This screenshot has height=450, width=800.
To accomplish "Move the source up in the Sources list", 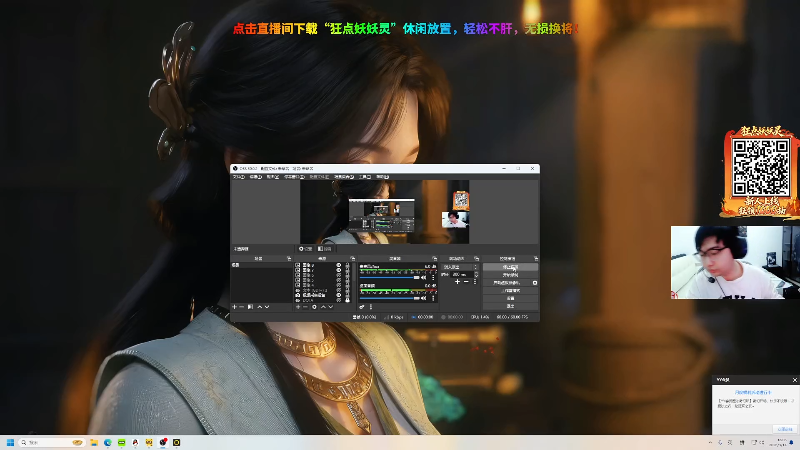I will (x=323, y=307).
